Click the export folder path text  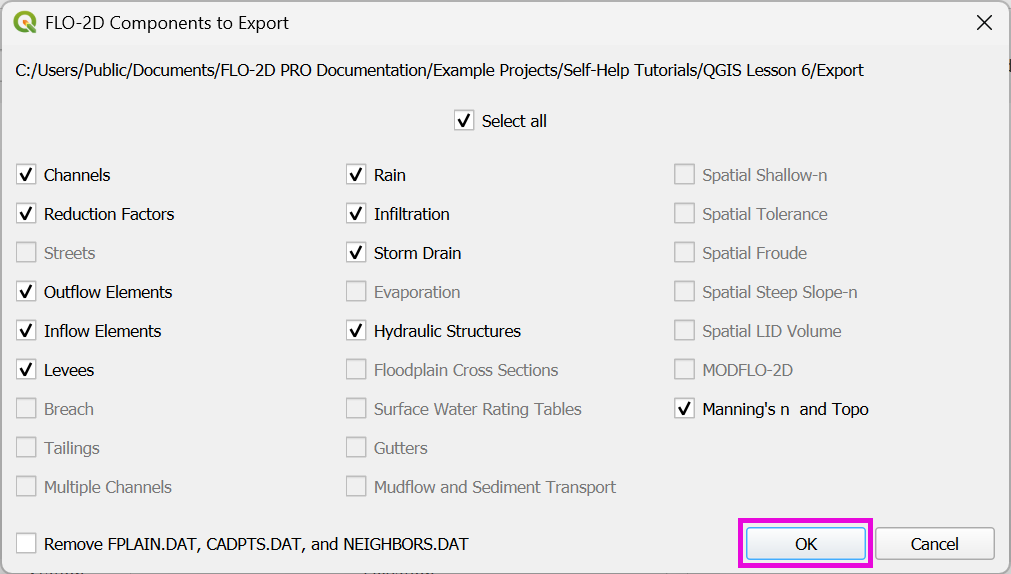tap(440, 70)
